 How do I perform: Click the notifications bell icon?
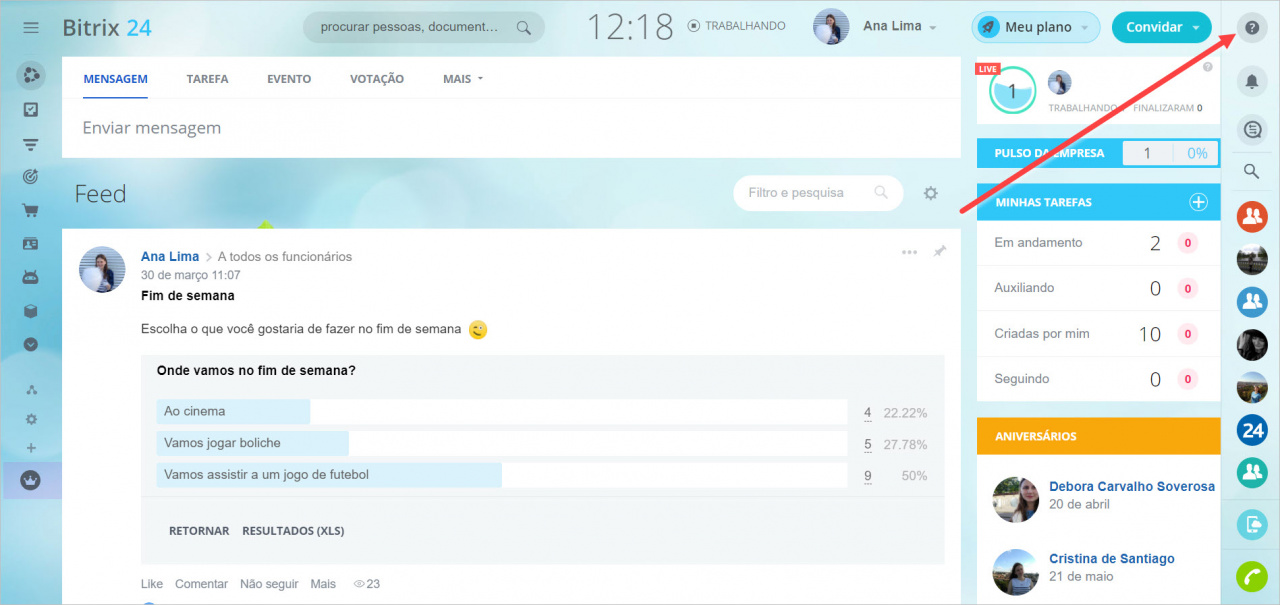(1251, 81)
